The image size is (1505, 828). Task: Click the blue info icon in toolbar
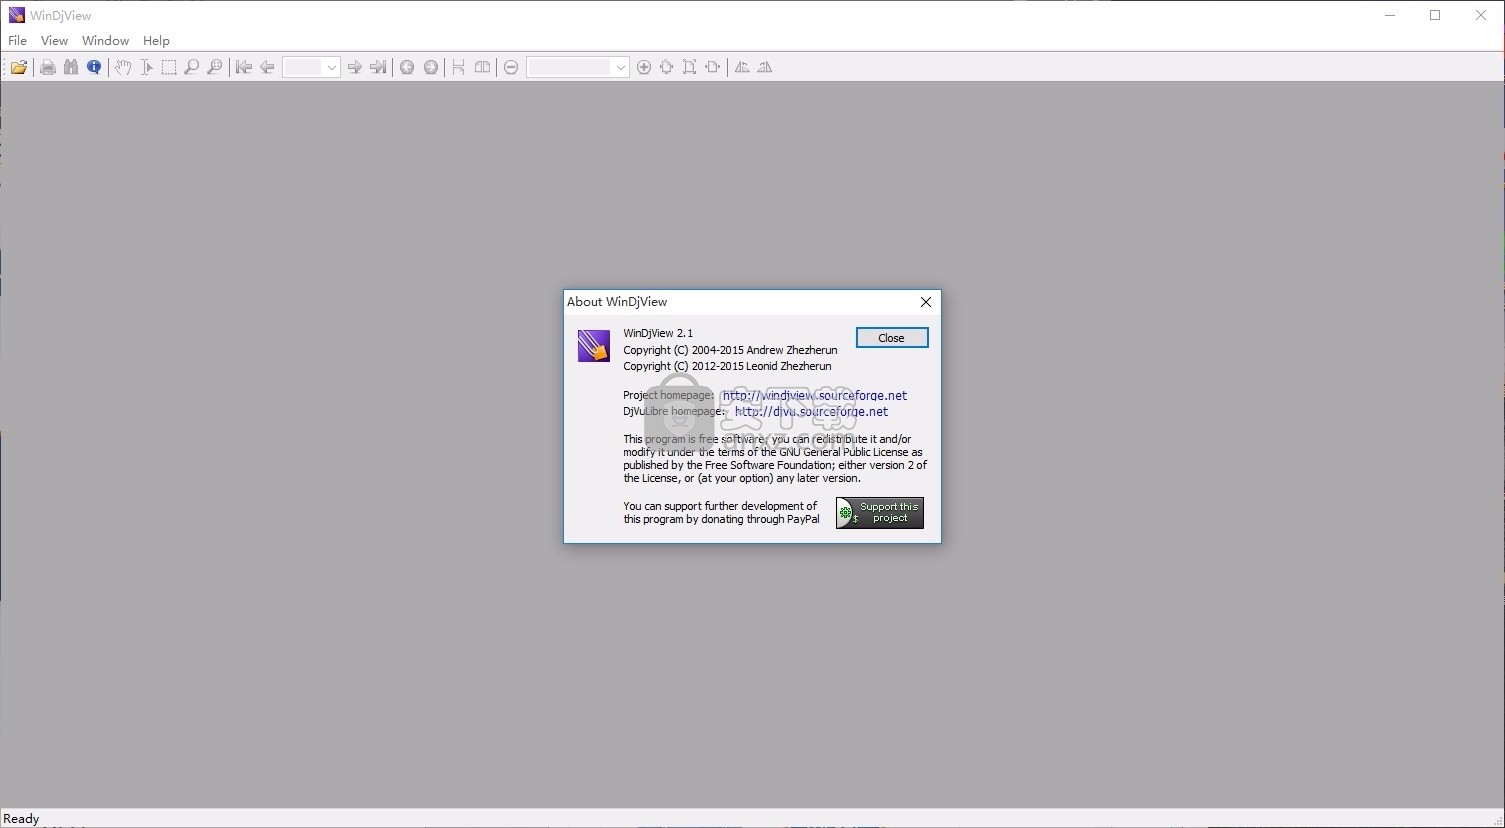94,67
